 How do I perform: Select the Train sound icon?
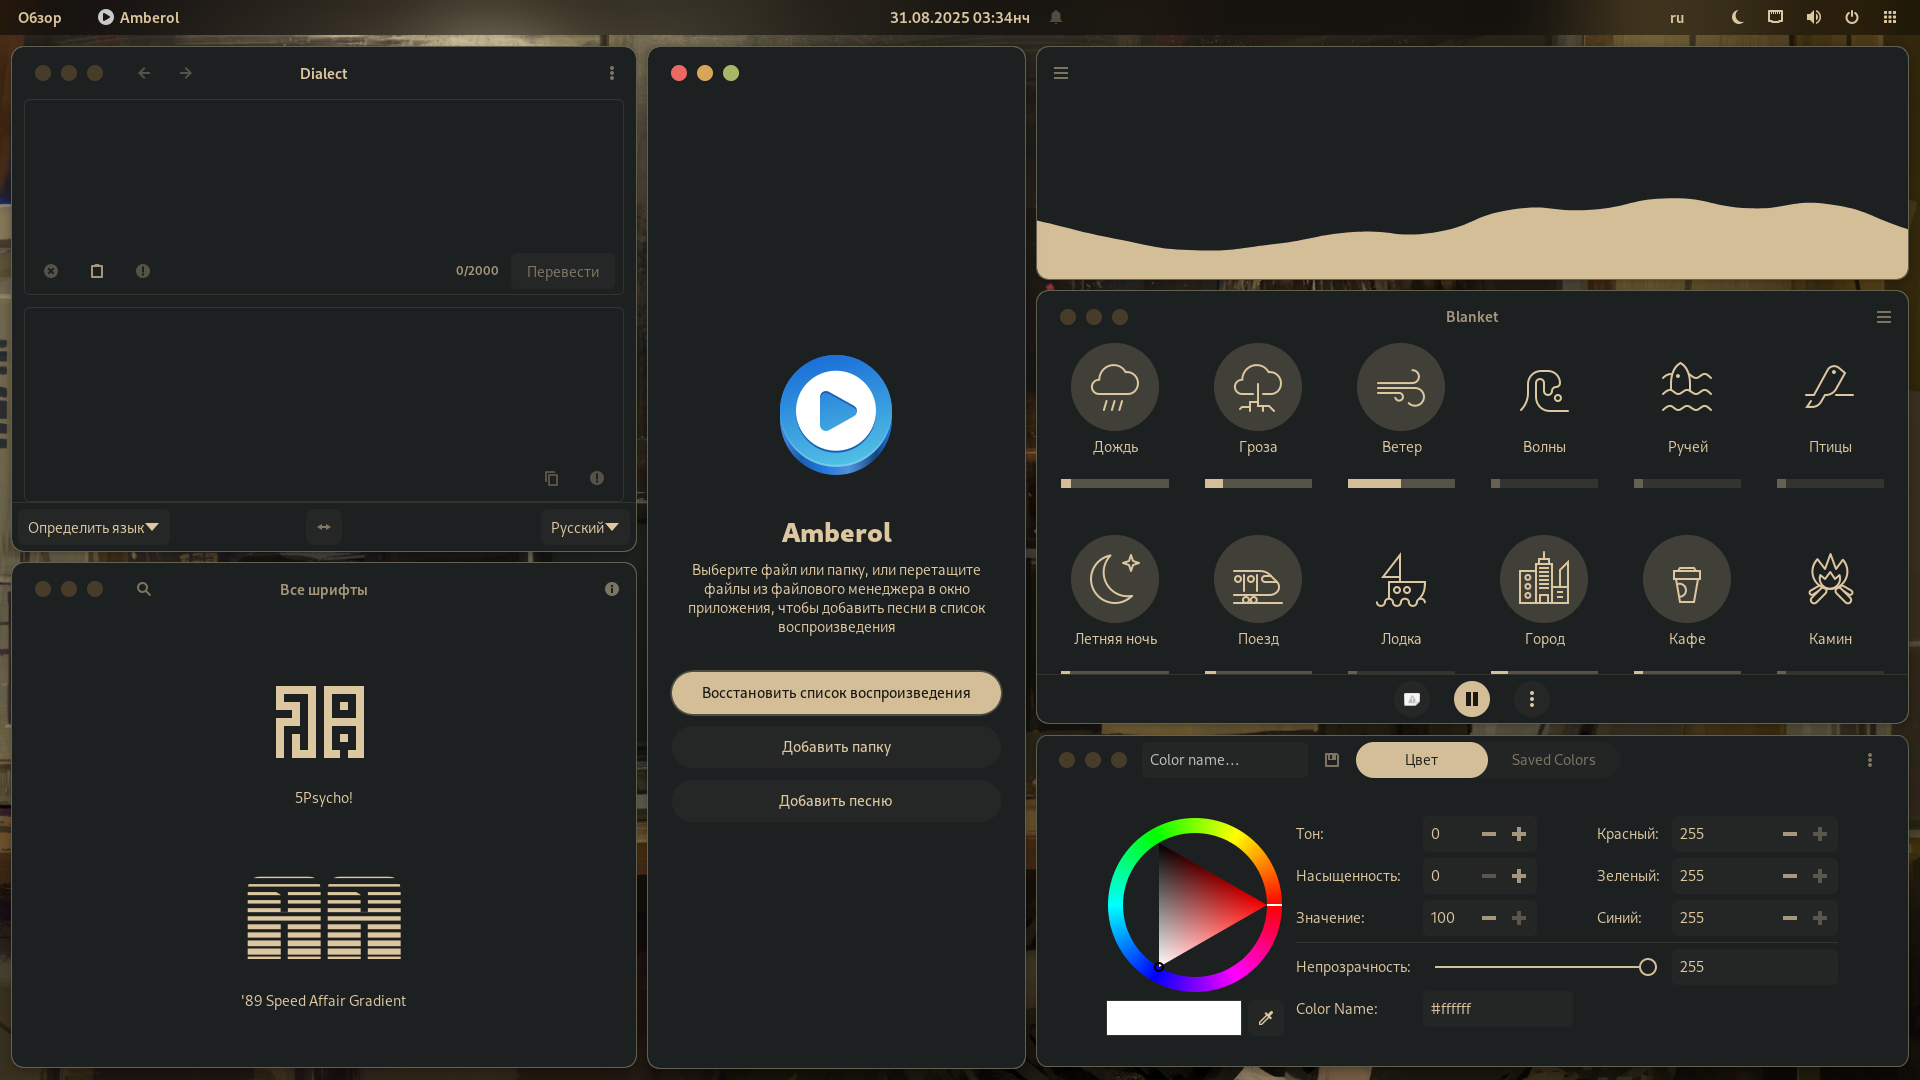[x=1257, y=579]
